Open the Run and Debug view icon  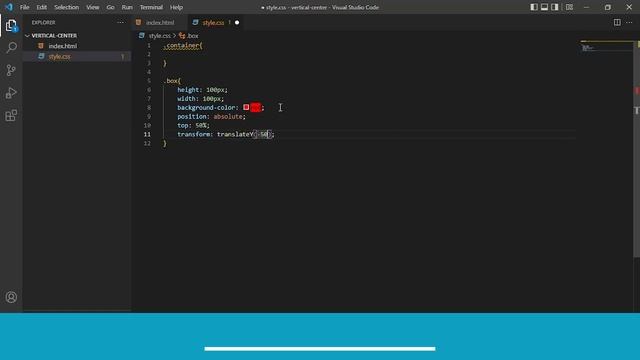(11, 93)
